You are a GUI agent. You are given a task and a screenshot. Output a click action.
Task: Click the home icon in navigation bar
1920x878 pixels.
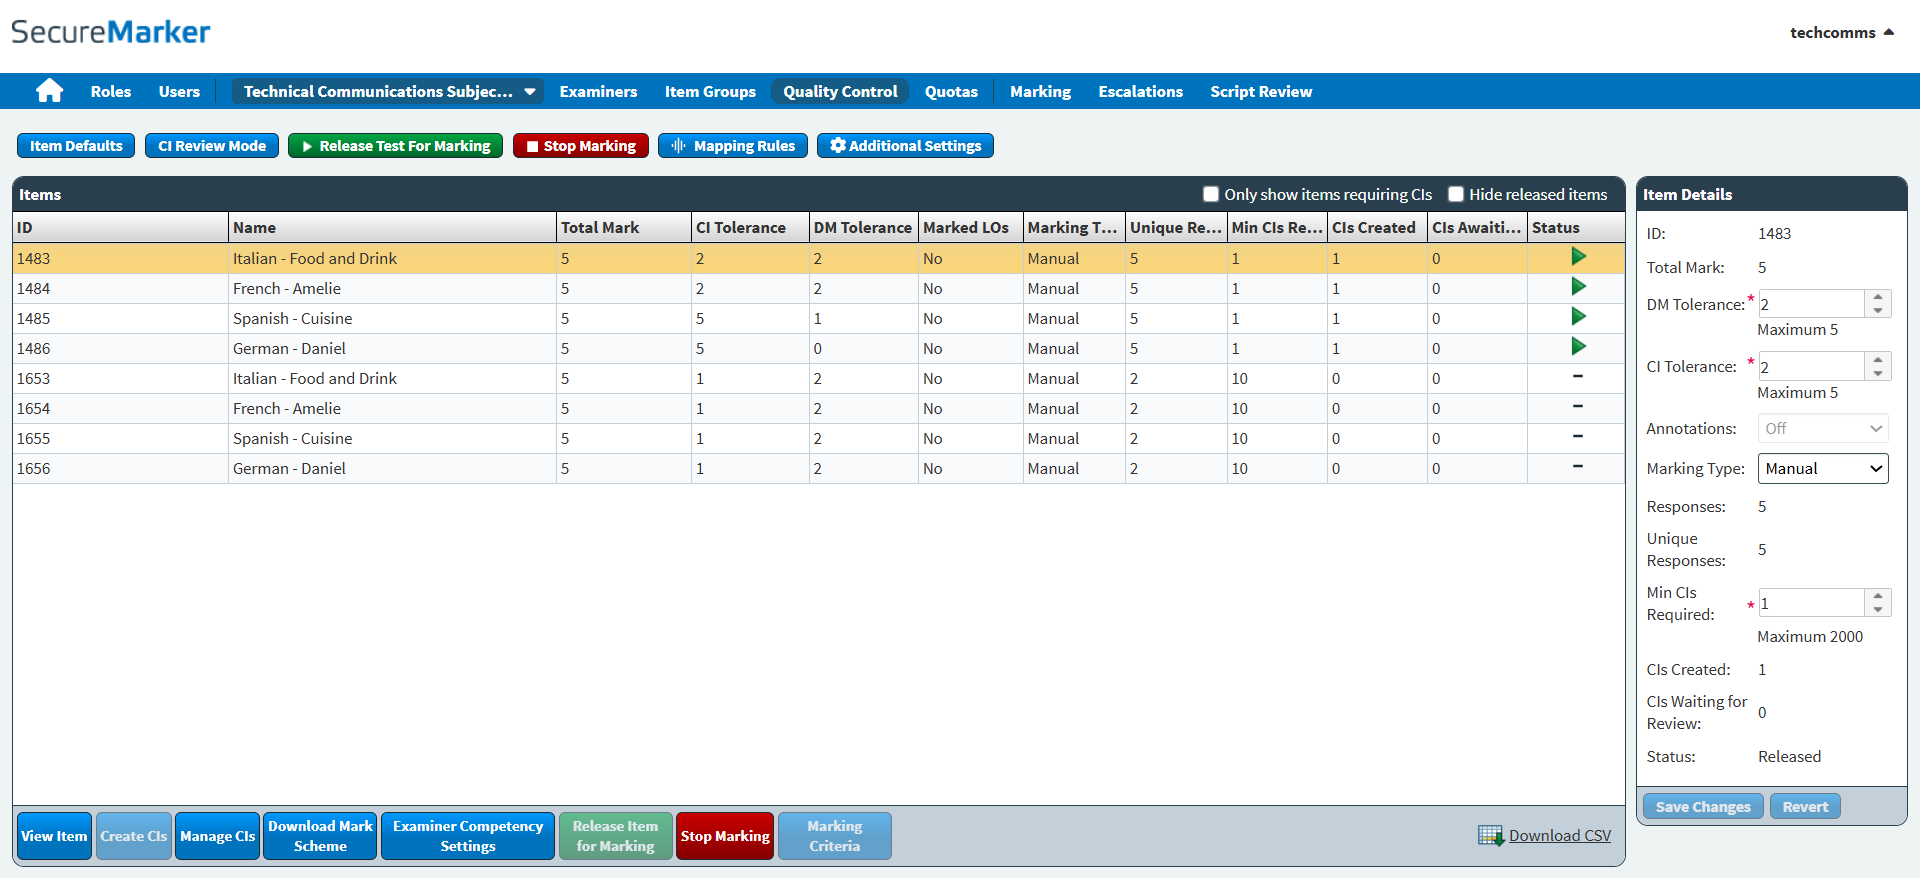(49, 91)
